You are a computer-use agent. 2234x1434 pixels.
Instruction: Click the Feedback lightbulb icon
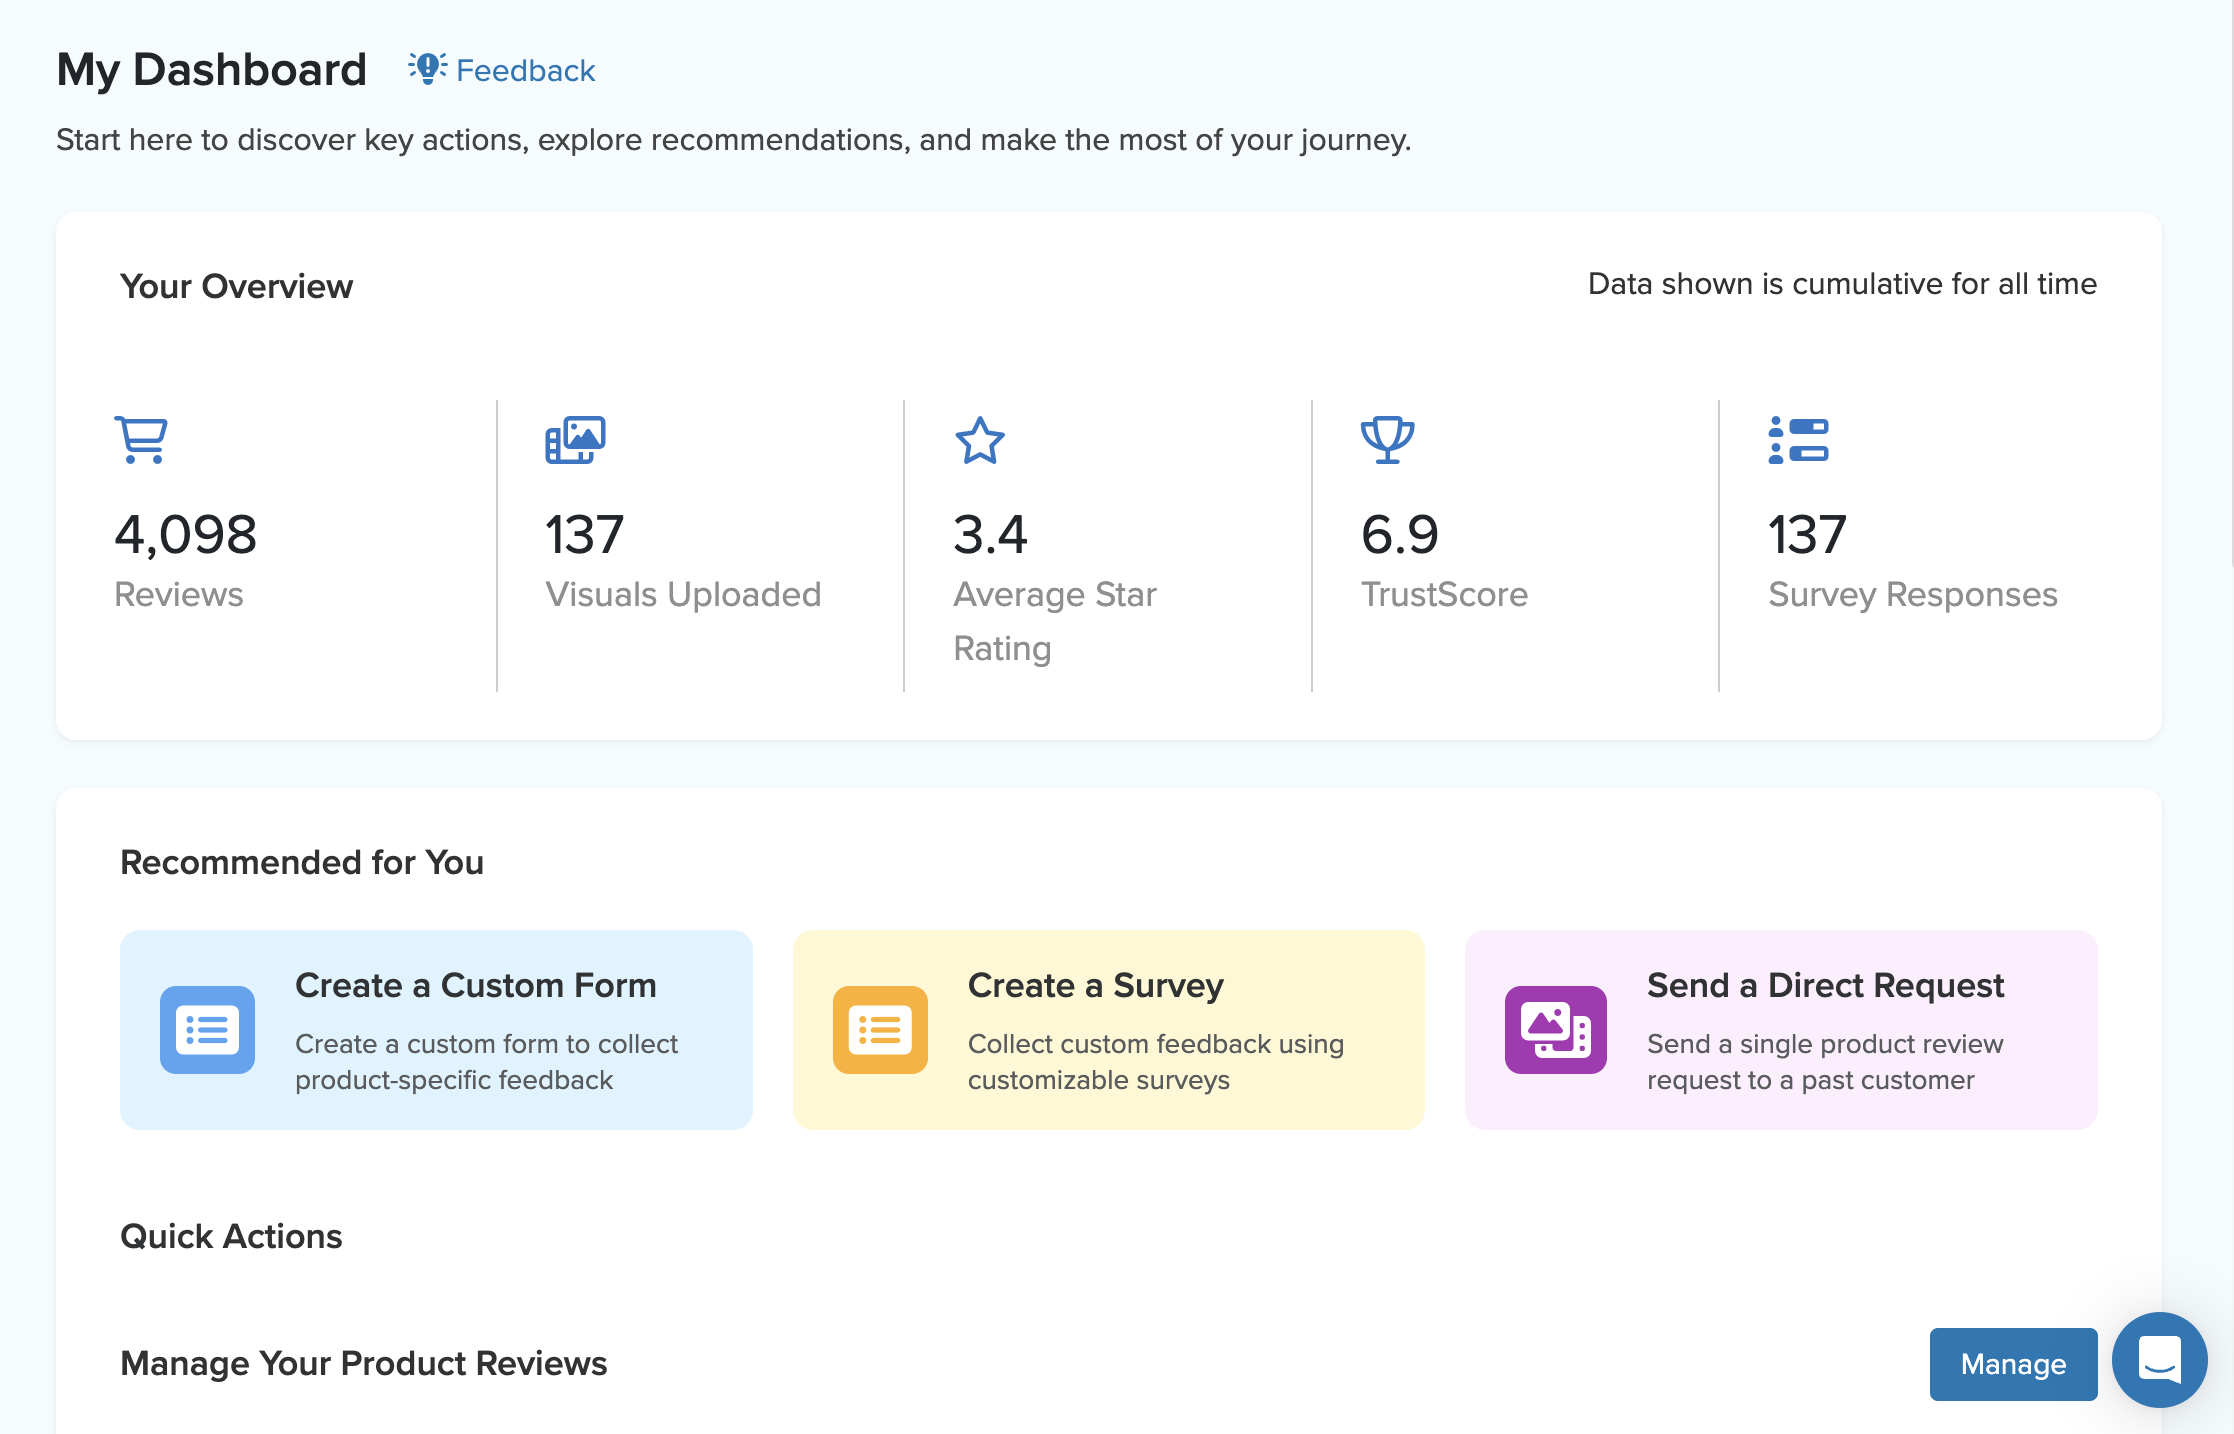pos(427,69)
